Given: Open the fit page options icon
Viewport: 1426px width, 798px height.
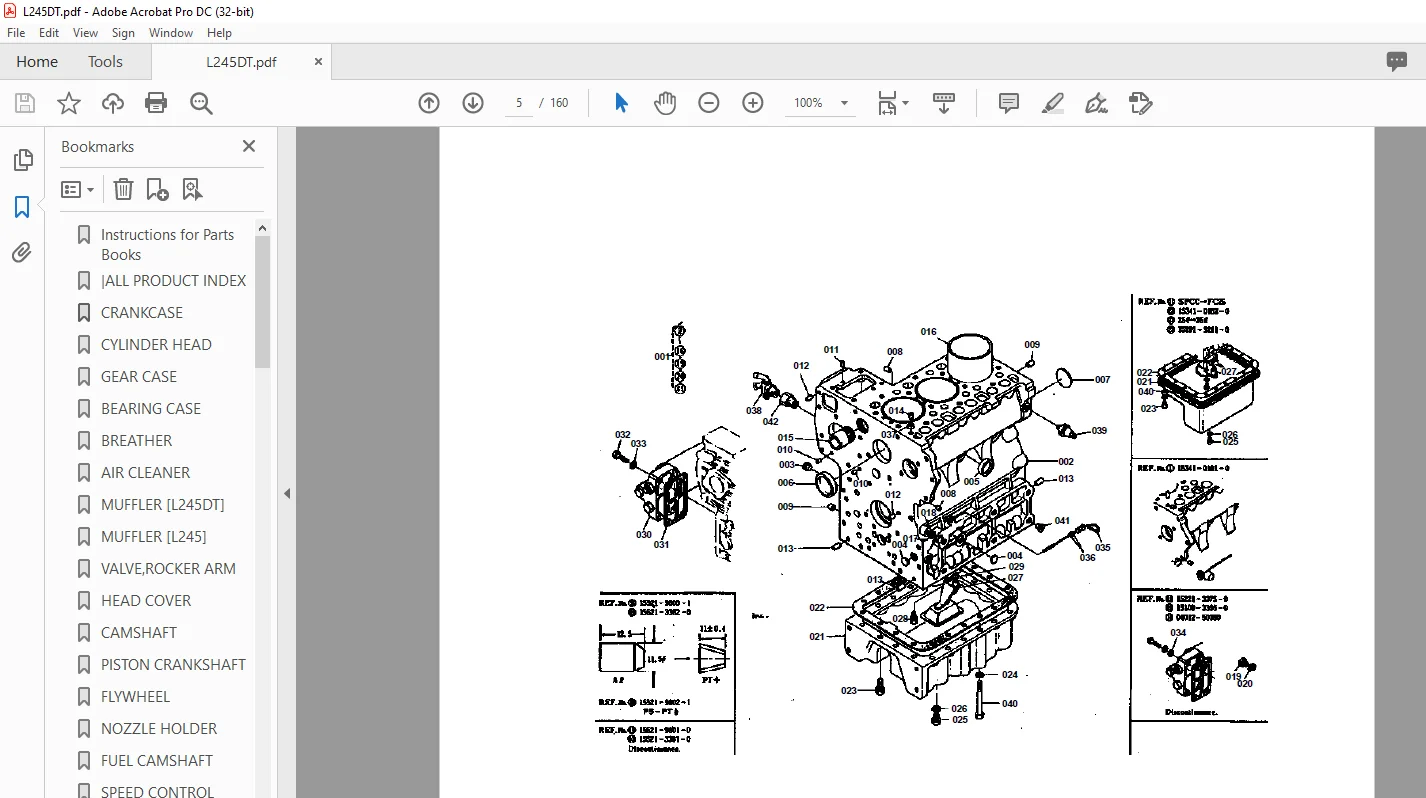Looking at the screenshot, I should point(892,103).
